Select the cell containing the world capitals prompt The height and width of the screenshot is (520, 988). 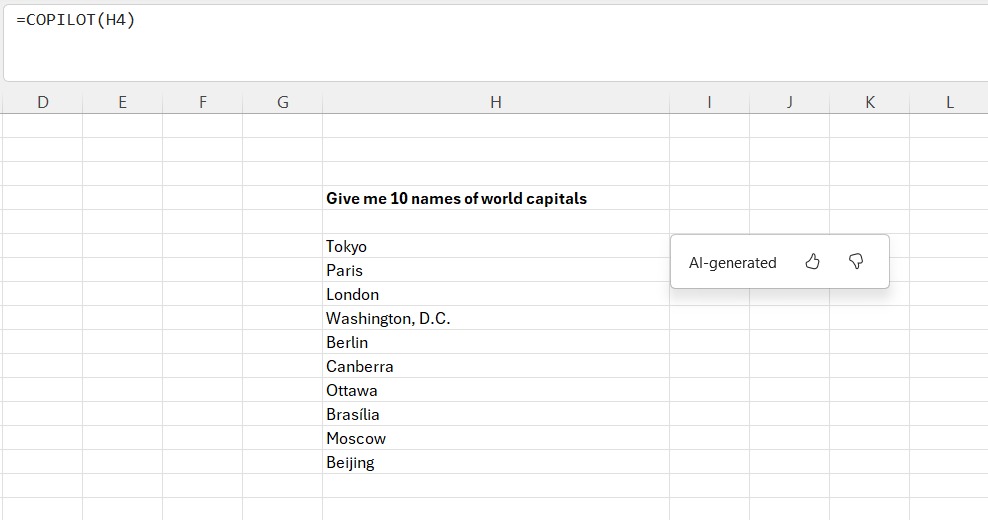496,198
